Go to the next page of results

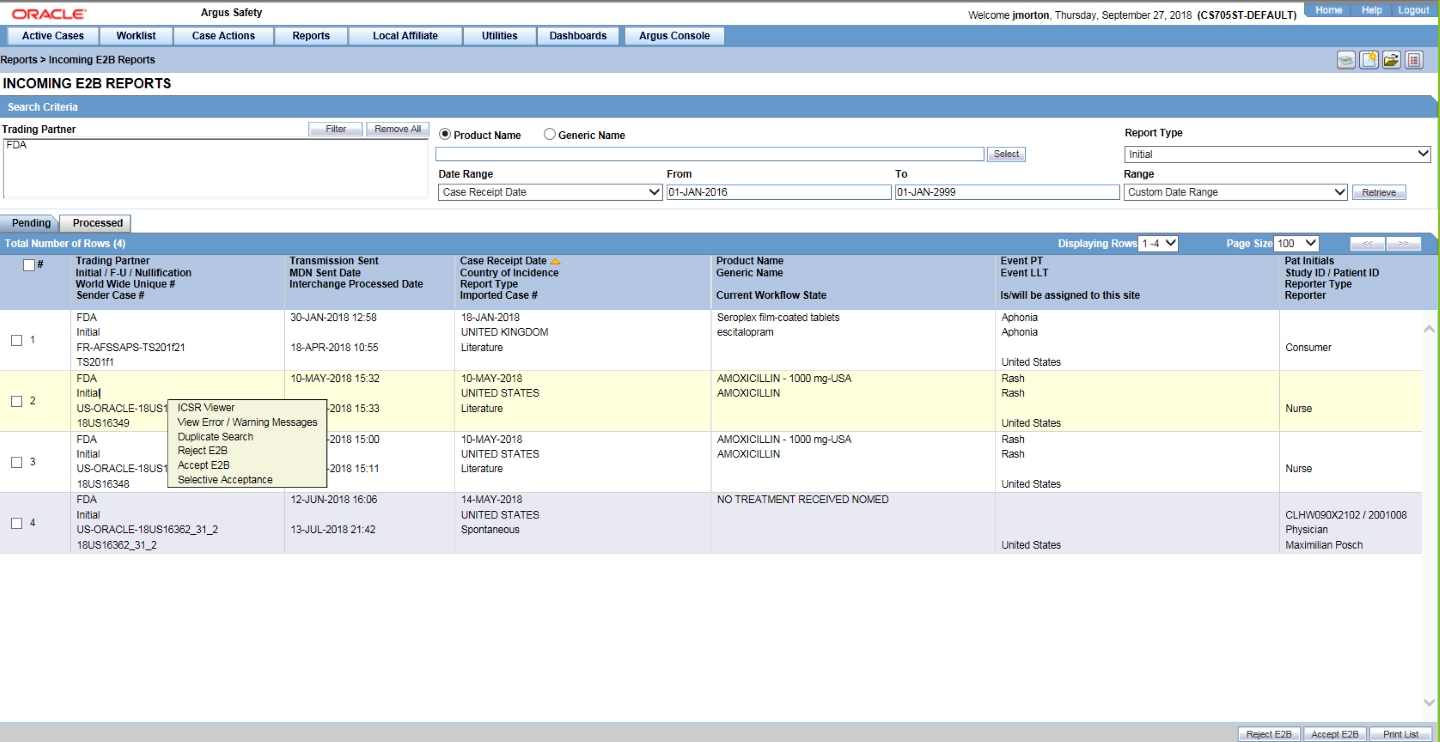click(x=1403, y=243)
